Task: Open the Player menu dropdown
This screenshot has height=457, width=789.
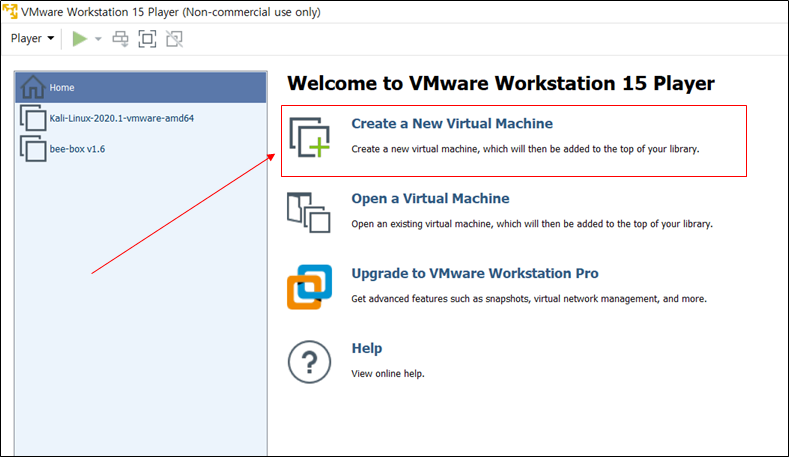Action: 32,38
